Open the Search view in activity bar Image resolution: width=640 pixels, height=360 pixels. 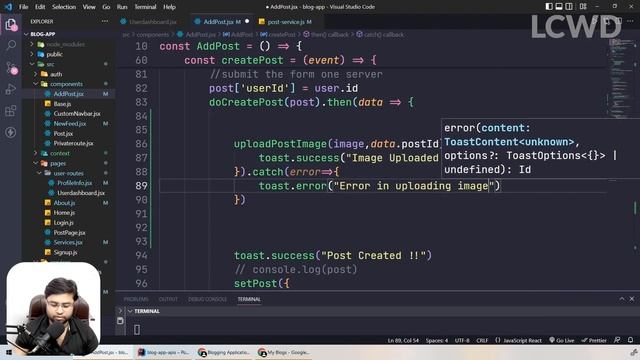(11, 45)
